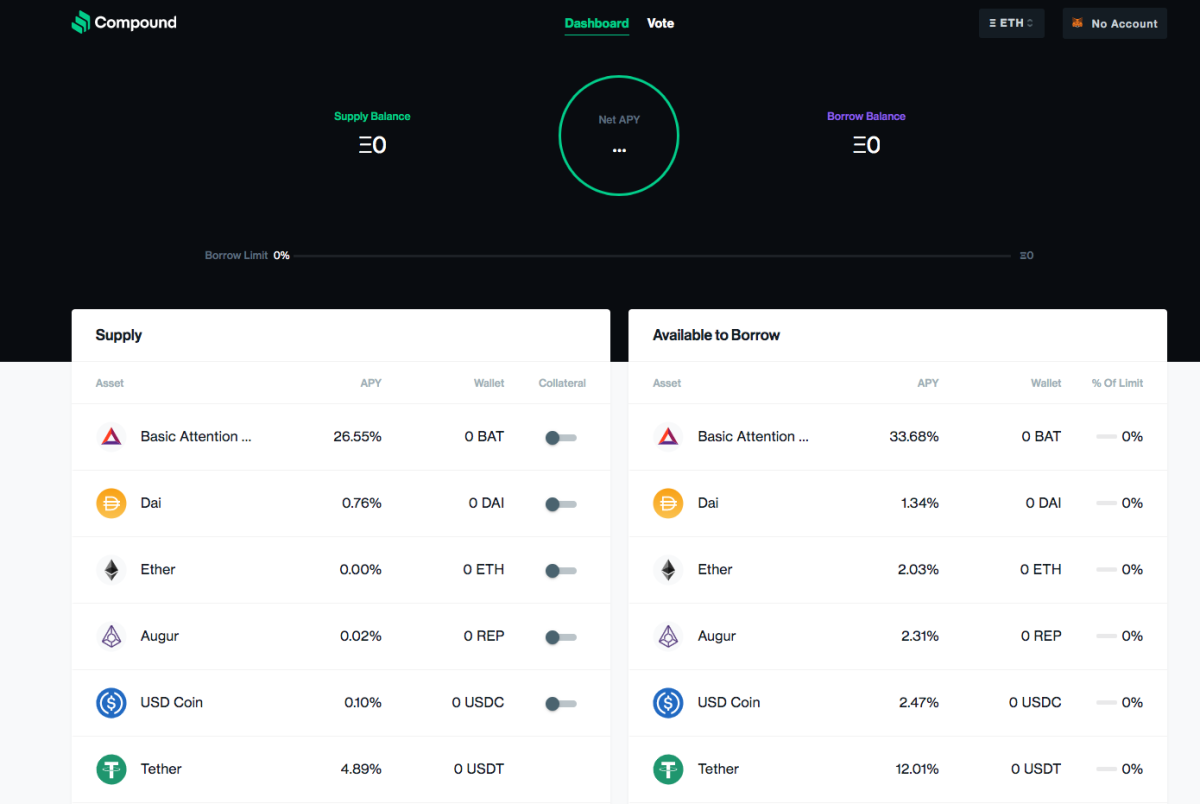Image resolution: width=1200 pixels, height=804 pixels.
Task: Click Ether borrow APY 2.03%
Action: [x=919, y=570]
